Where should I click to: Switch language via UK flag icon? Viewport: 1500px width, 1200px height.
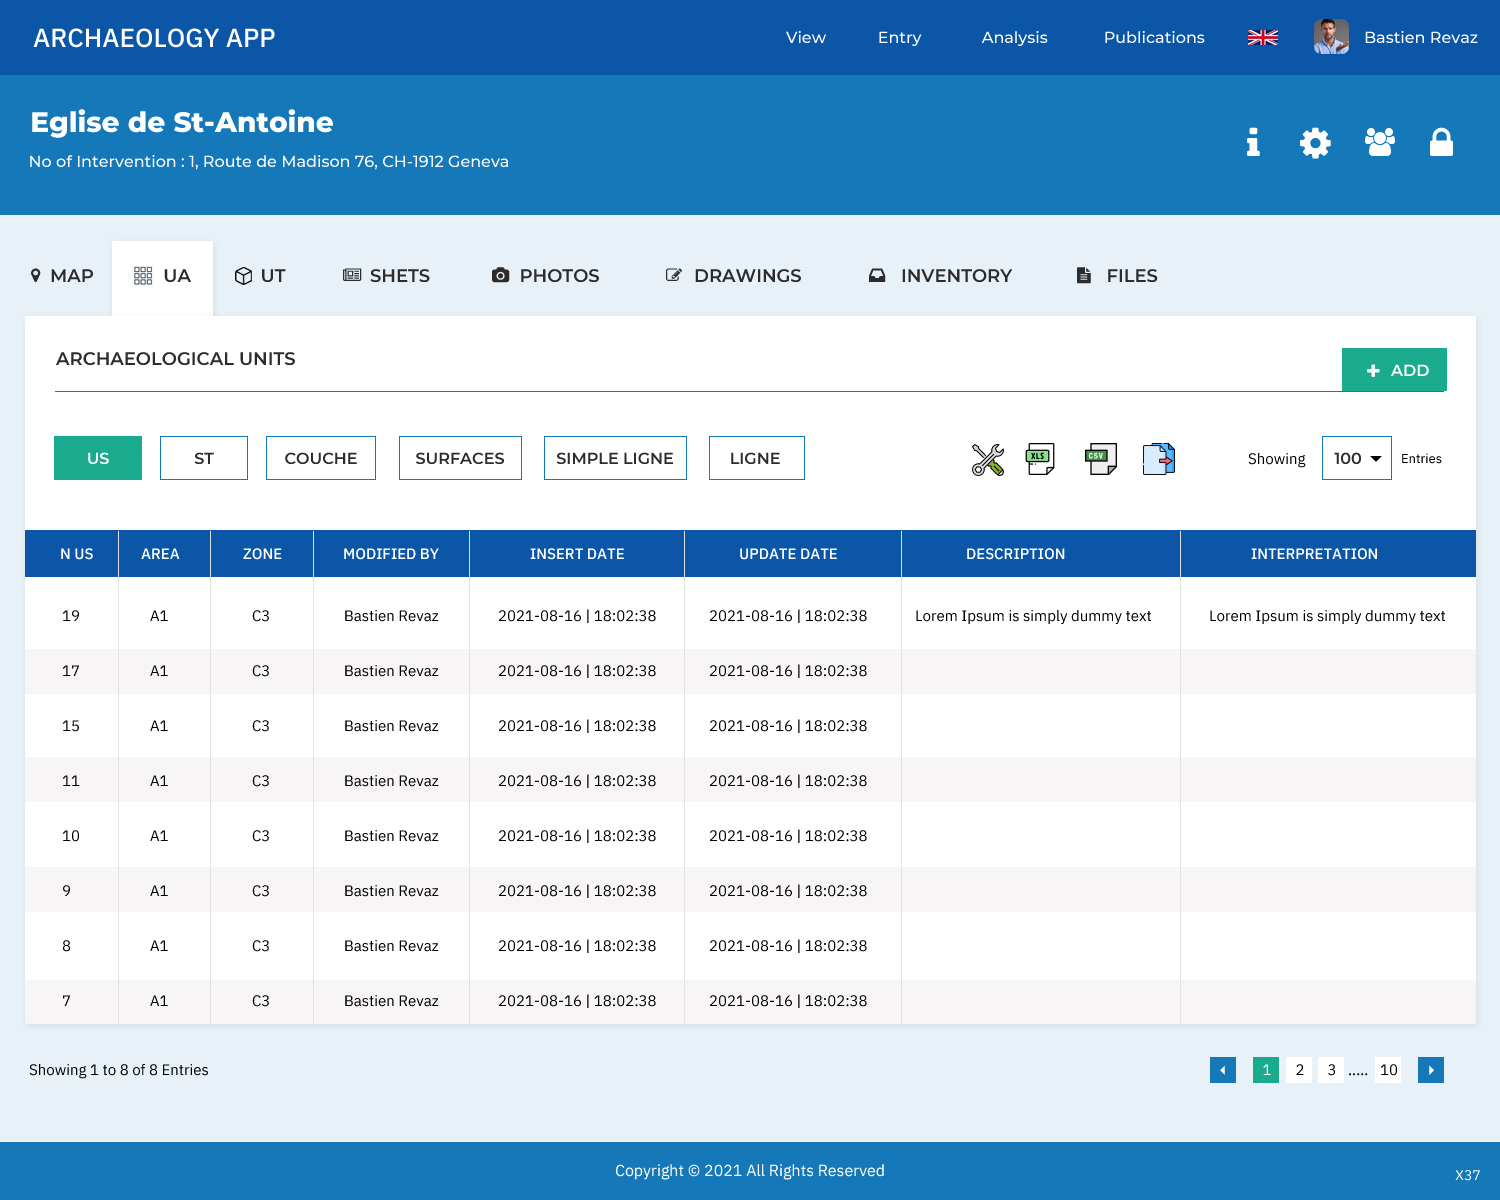tap(1263, 38)
